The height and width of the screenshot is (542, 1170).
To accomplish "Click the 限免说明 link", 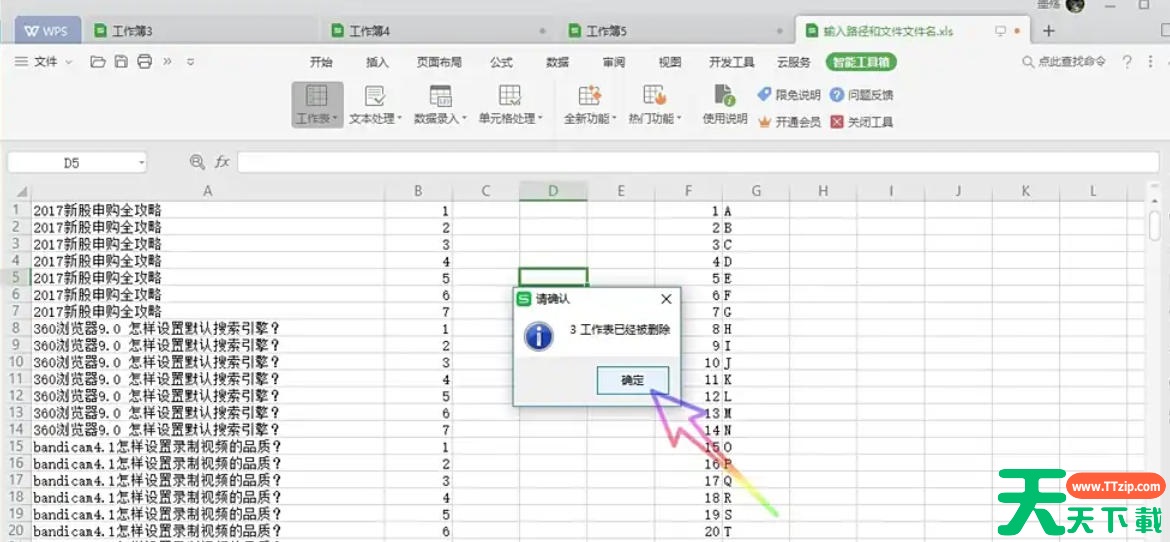I will (789, 95).
